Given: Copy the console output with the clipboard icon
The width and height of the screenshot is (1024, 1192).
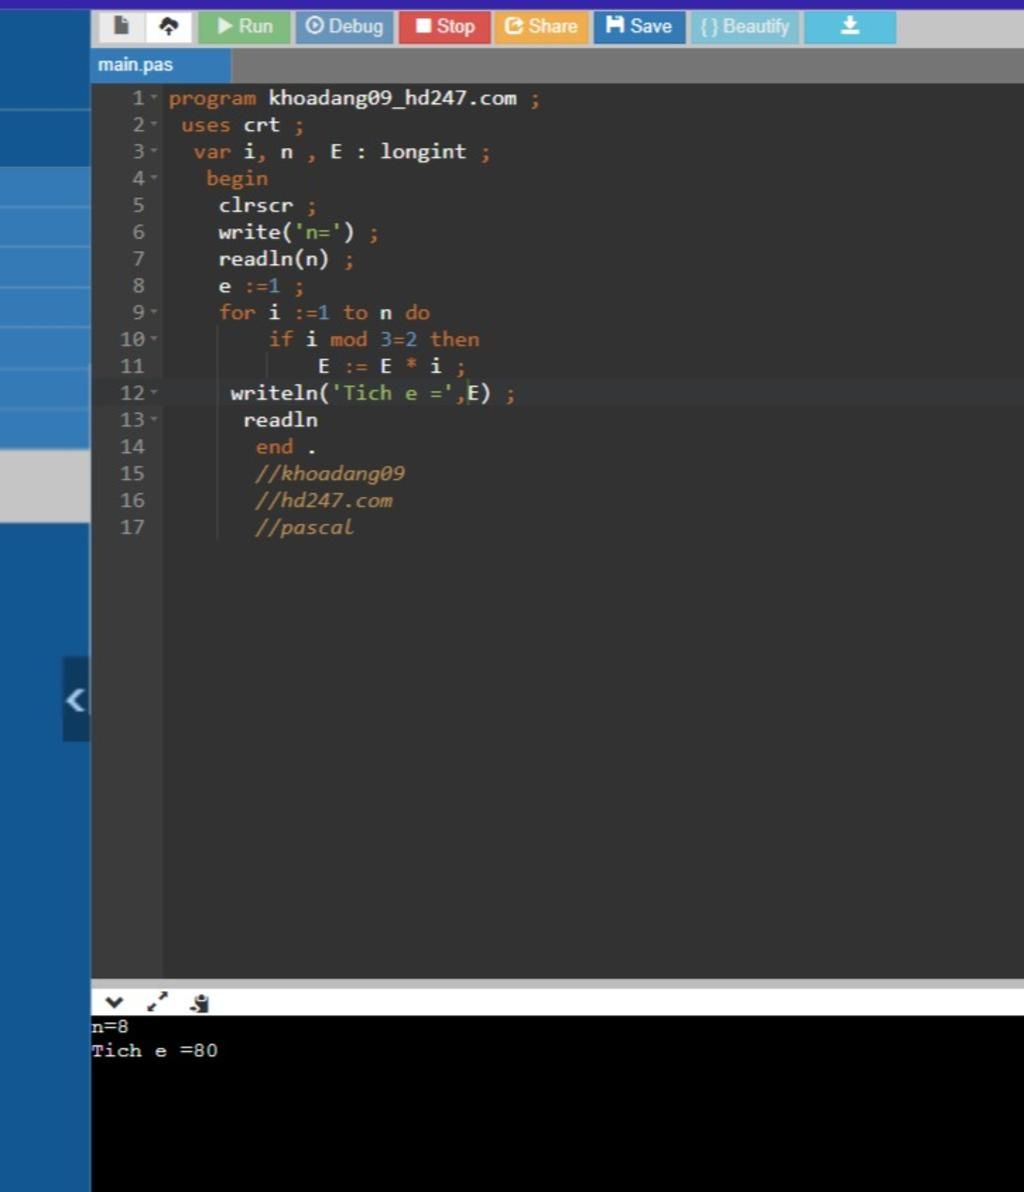Looking at the screenshot, I should [200, 1003].
